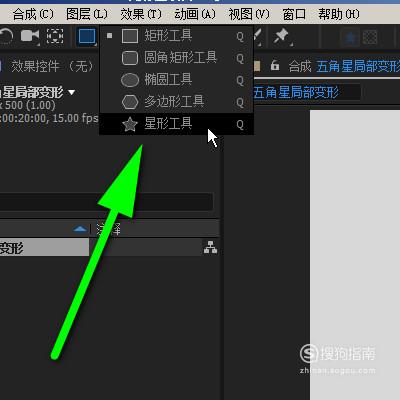The height and width of the screenshot is (400, 400).
Task: Click the 00:20:00, 15.00 fps info text
Action: (x=49, y=118)
